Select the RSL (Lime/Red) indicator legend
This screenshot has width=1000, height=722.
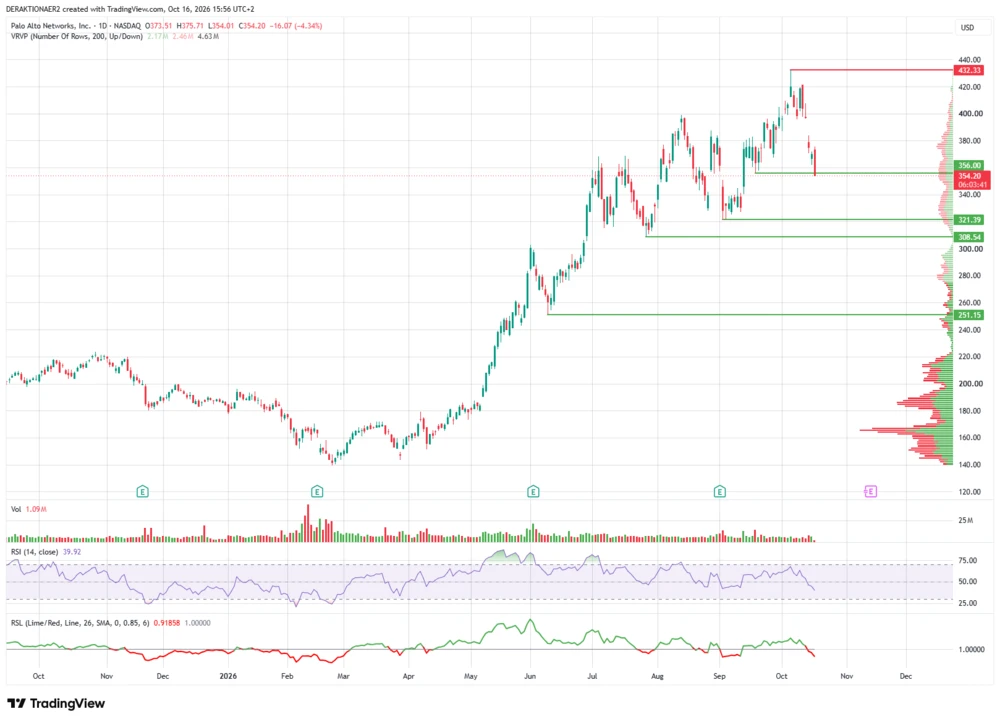pyautogui.click(x=80, y=623)
